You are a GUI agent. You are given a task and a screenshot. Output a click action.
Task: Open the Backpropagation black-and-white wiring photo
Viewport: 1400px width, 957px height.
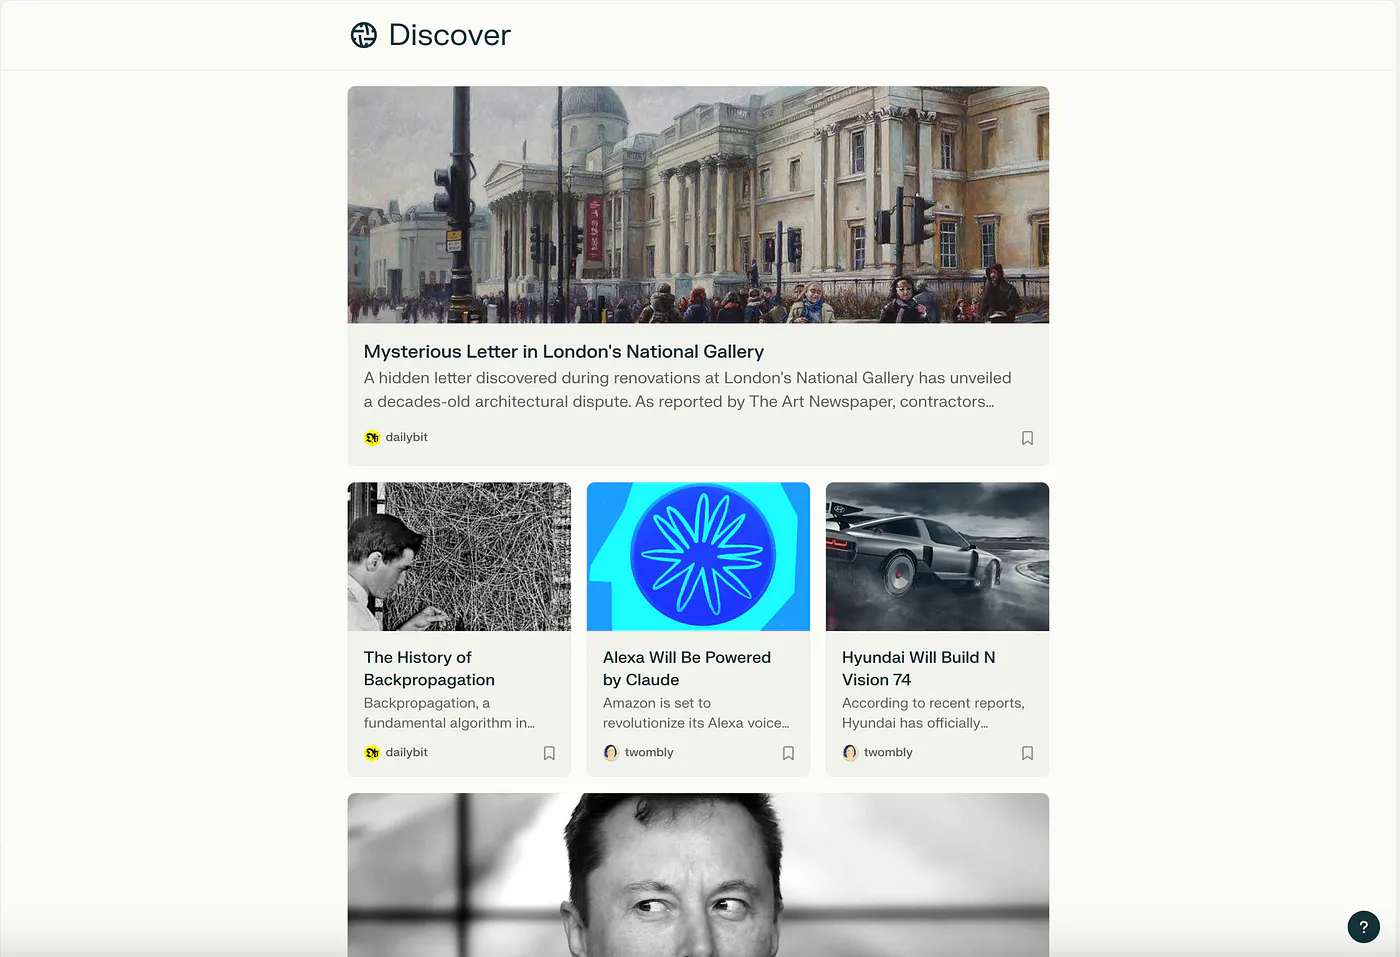point(459,557)
